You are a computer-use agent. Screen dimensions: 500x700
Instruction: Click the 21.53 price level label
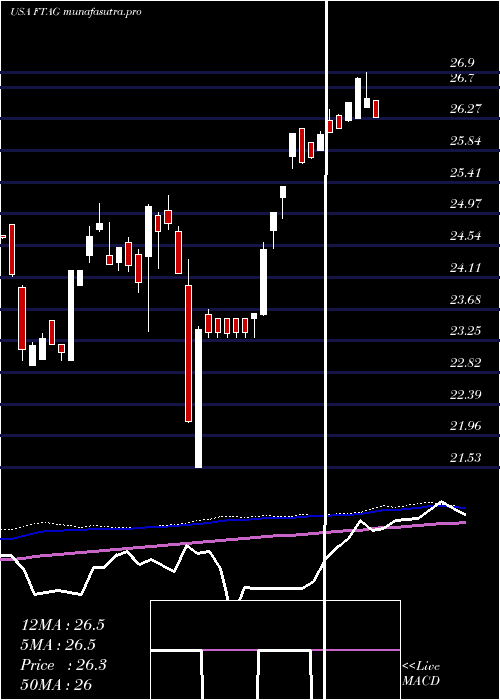point(466,458)
